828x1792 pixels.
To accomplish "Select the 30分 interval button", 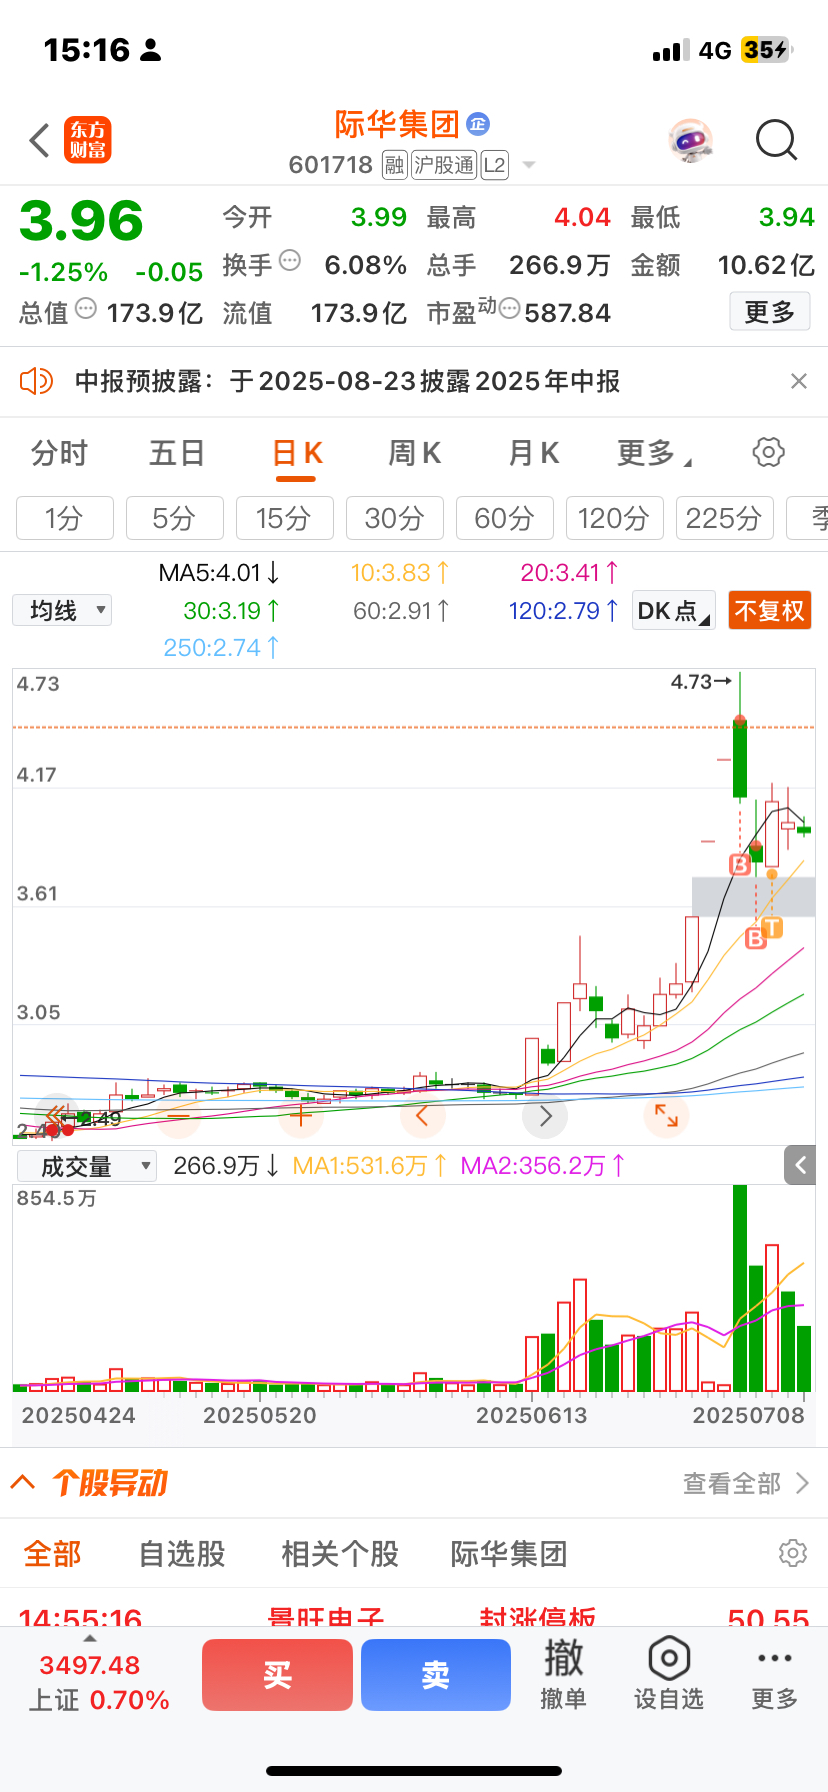I will pos(395,518).
